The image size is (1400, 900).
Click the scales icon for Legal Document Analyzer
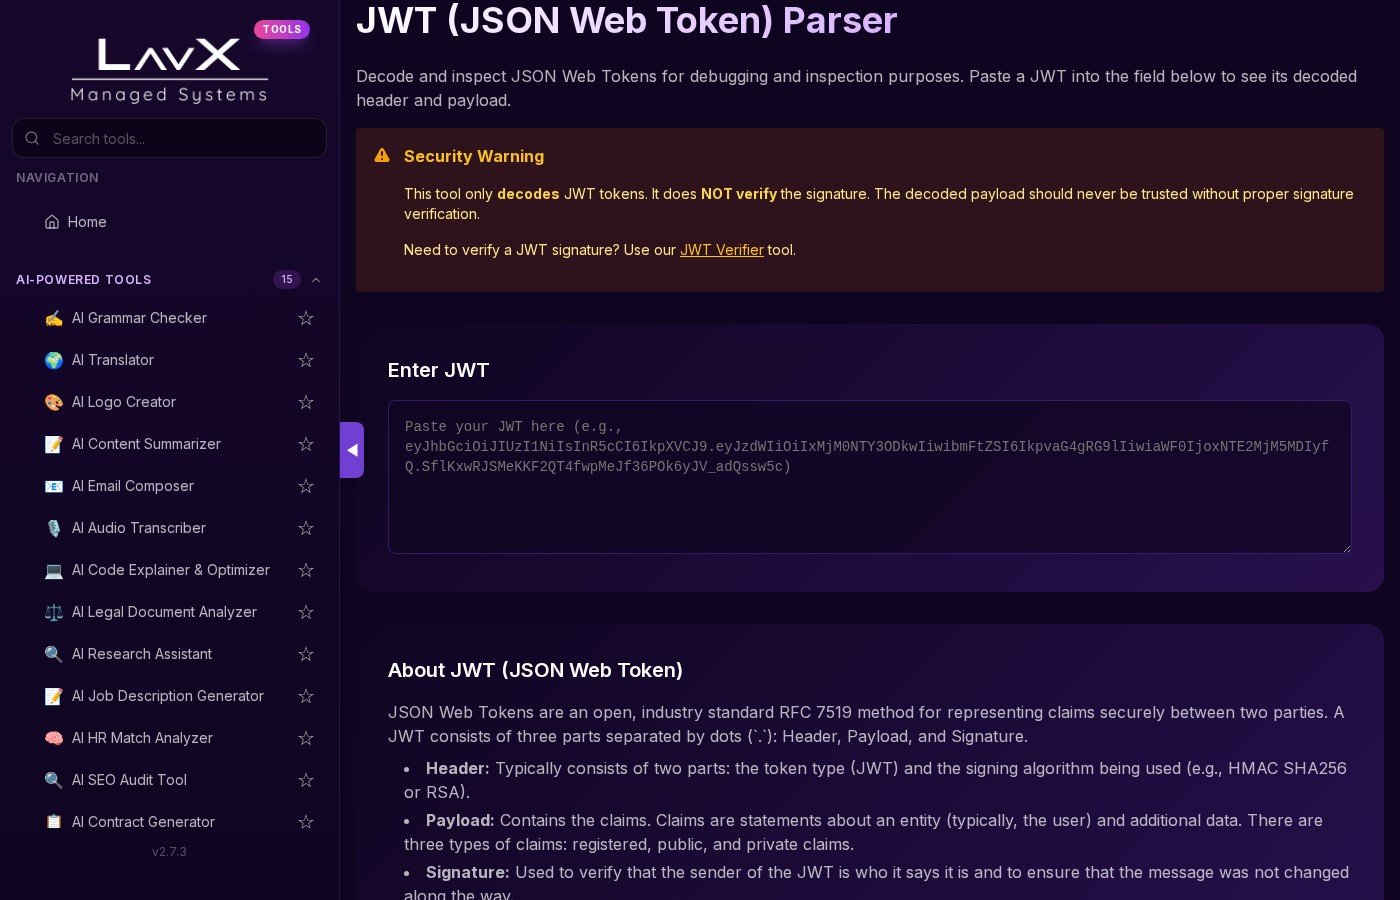tap(54, 612)
